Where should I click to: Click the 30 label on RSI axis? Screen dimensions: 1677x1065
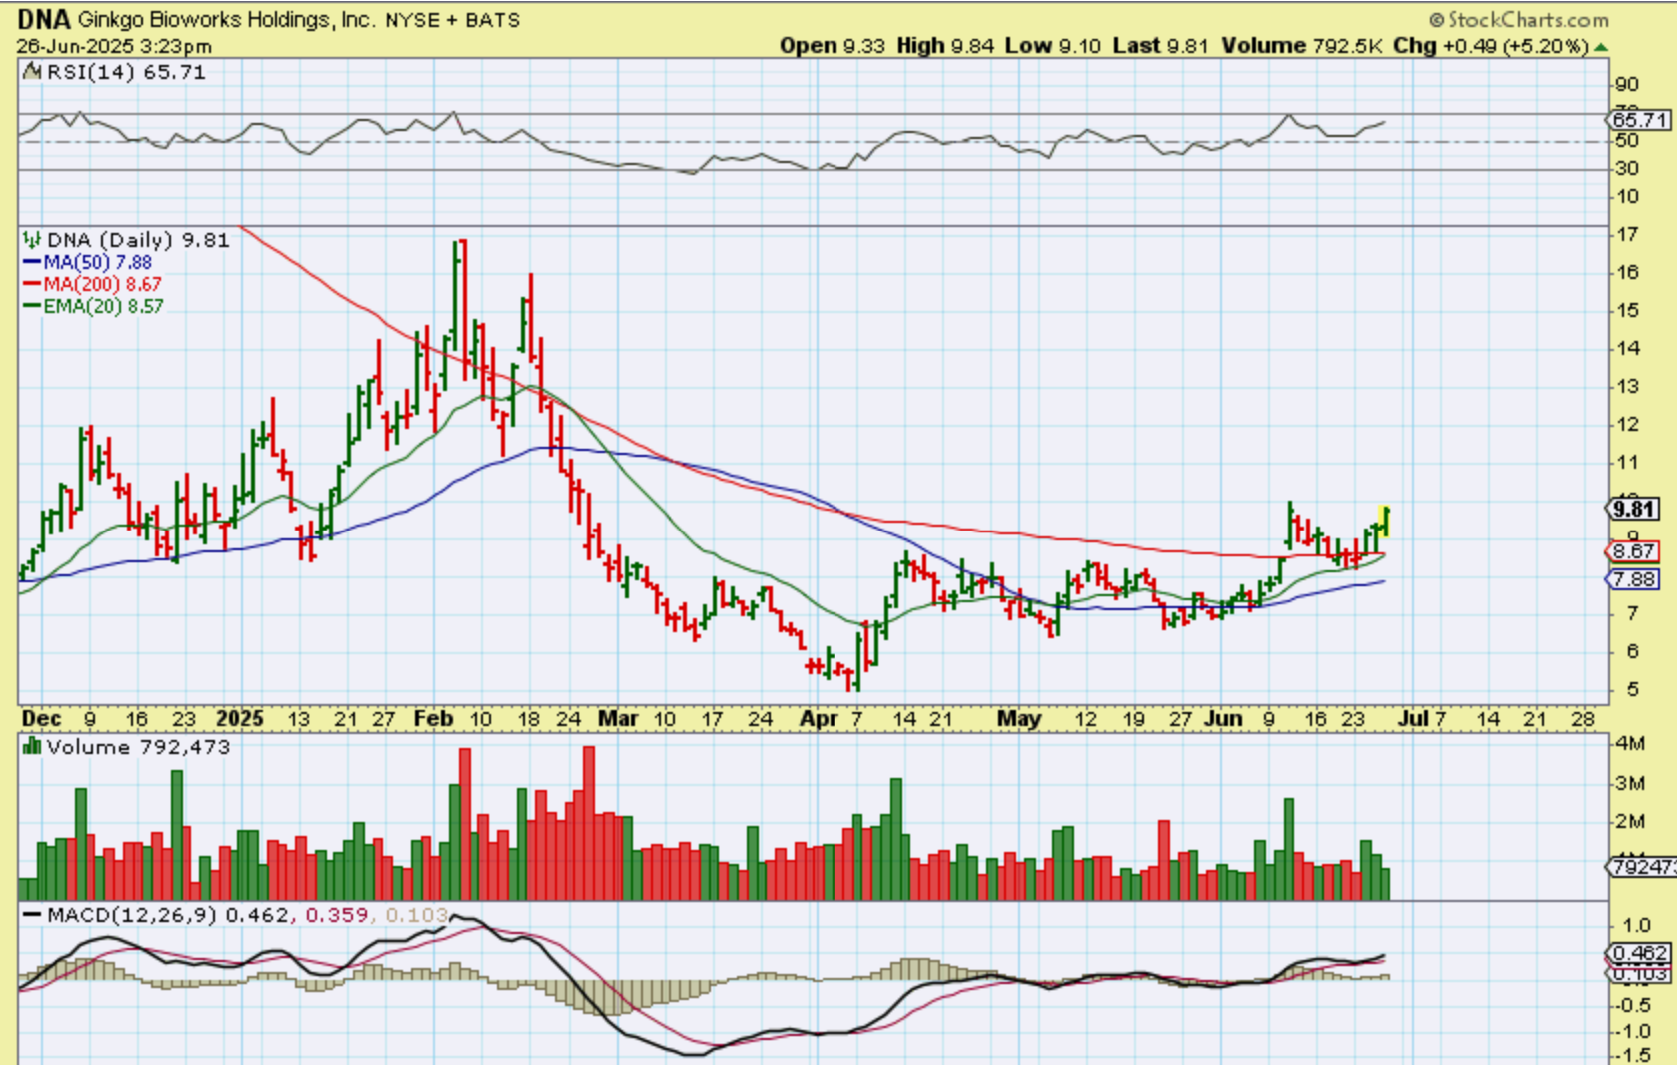click(1627, 169)
